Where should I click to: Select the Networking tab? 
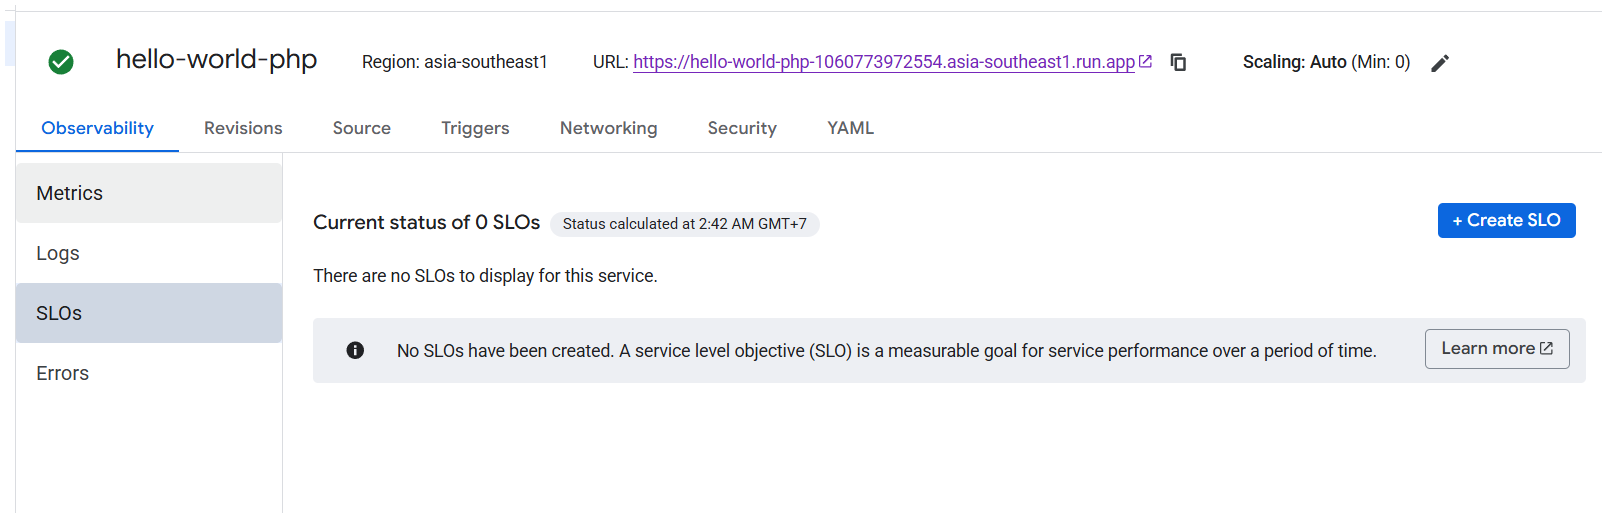tap(609, 128)
